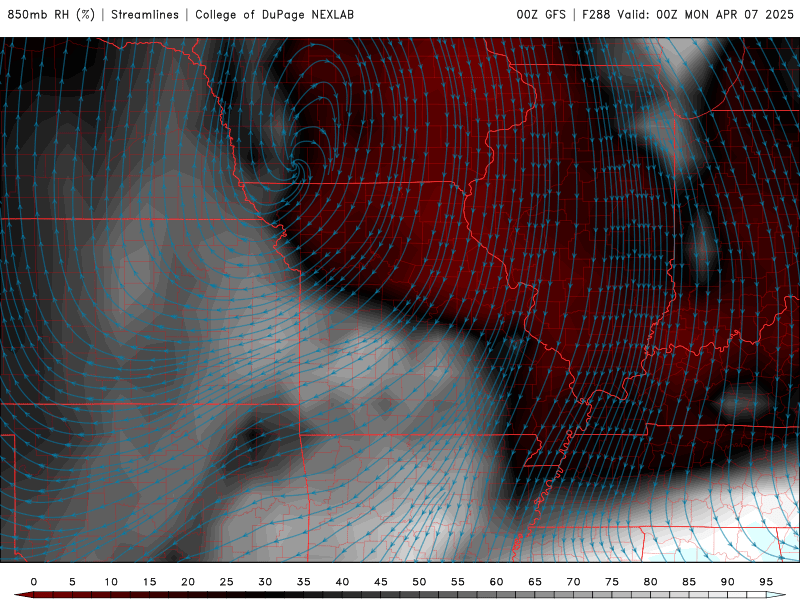Click the colorbar value 5 label
Image resolution: width=800 pixels, height=600 pixels.
pos(72,582)
